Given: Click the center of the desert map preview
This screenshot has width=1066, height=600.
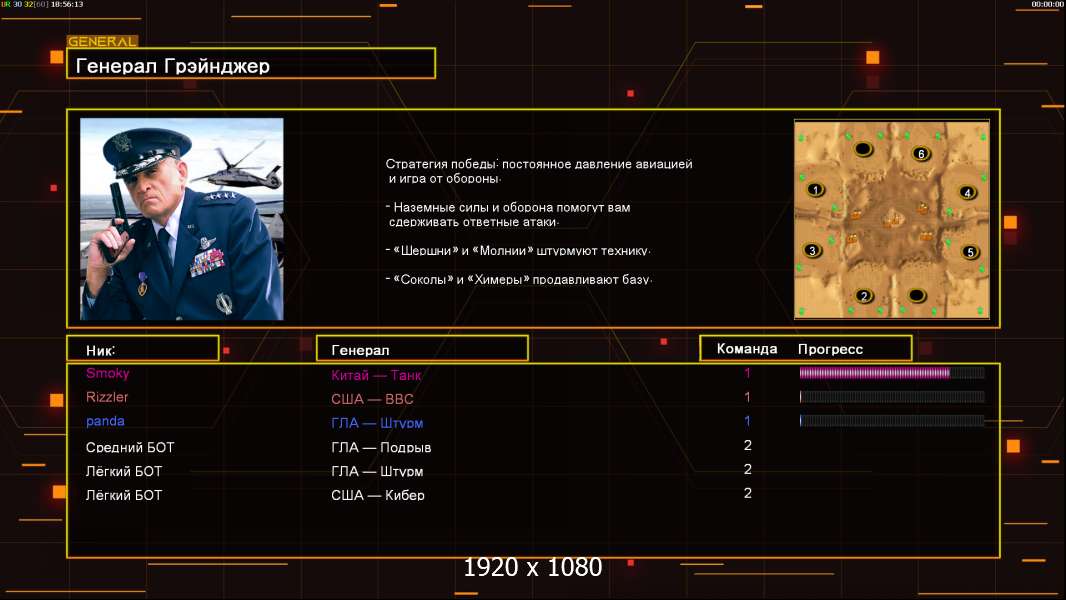Looking at the screenshot, I should tap(892, 219).
